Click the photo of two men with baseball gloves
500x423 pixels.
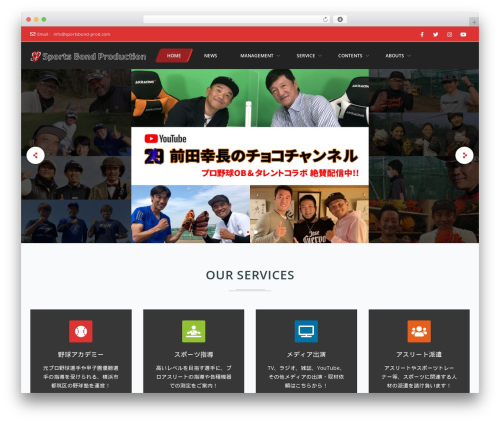tap(190, 214)
